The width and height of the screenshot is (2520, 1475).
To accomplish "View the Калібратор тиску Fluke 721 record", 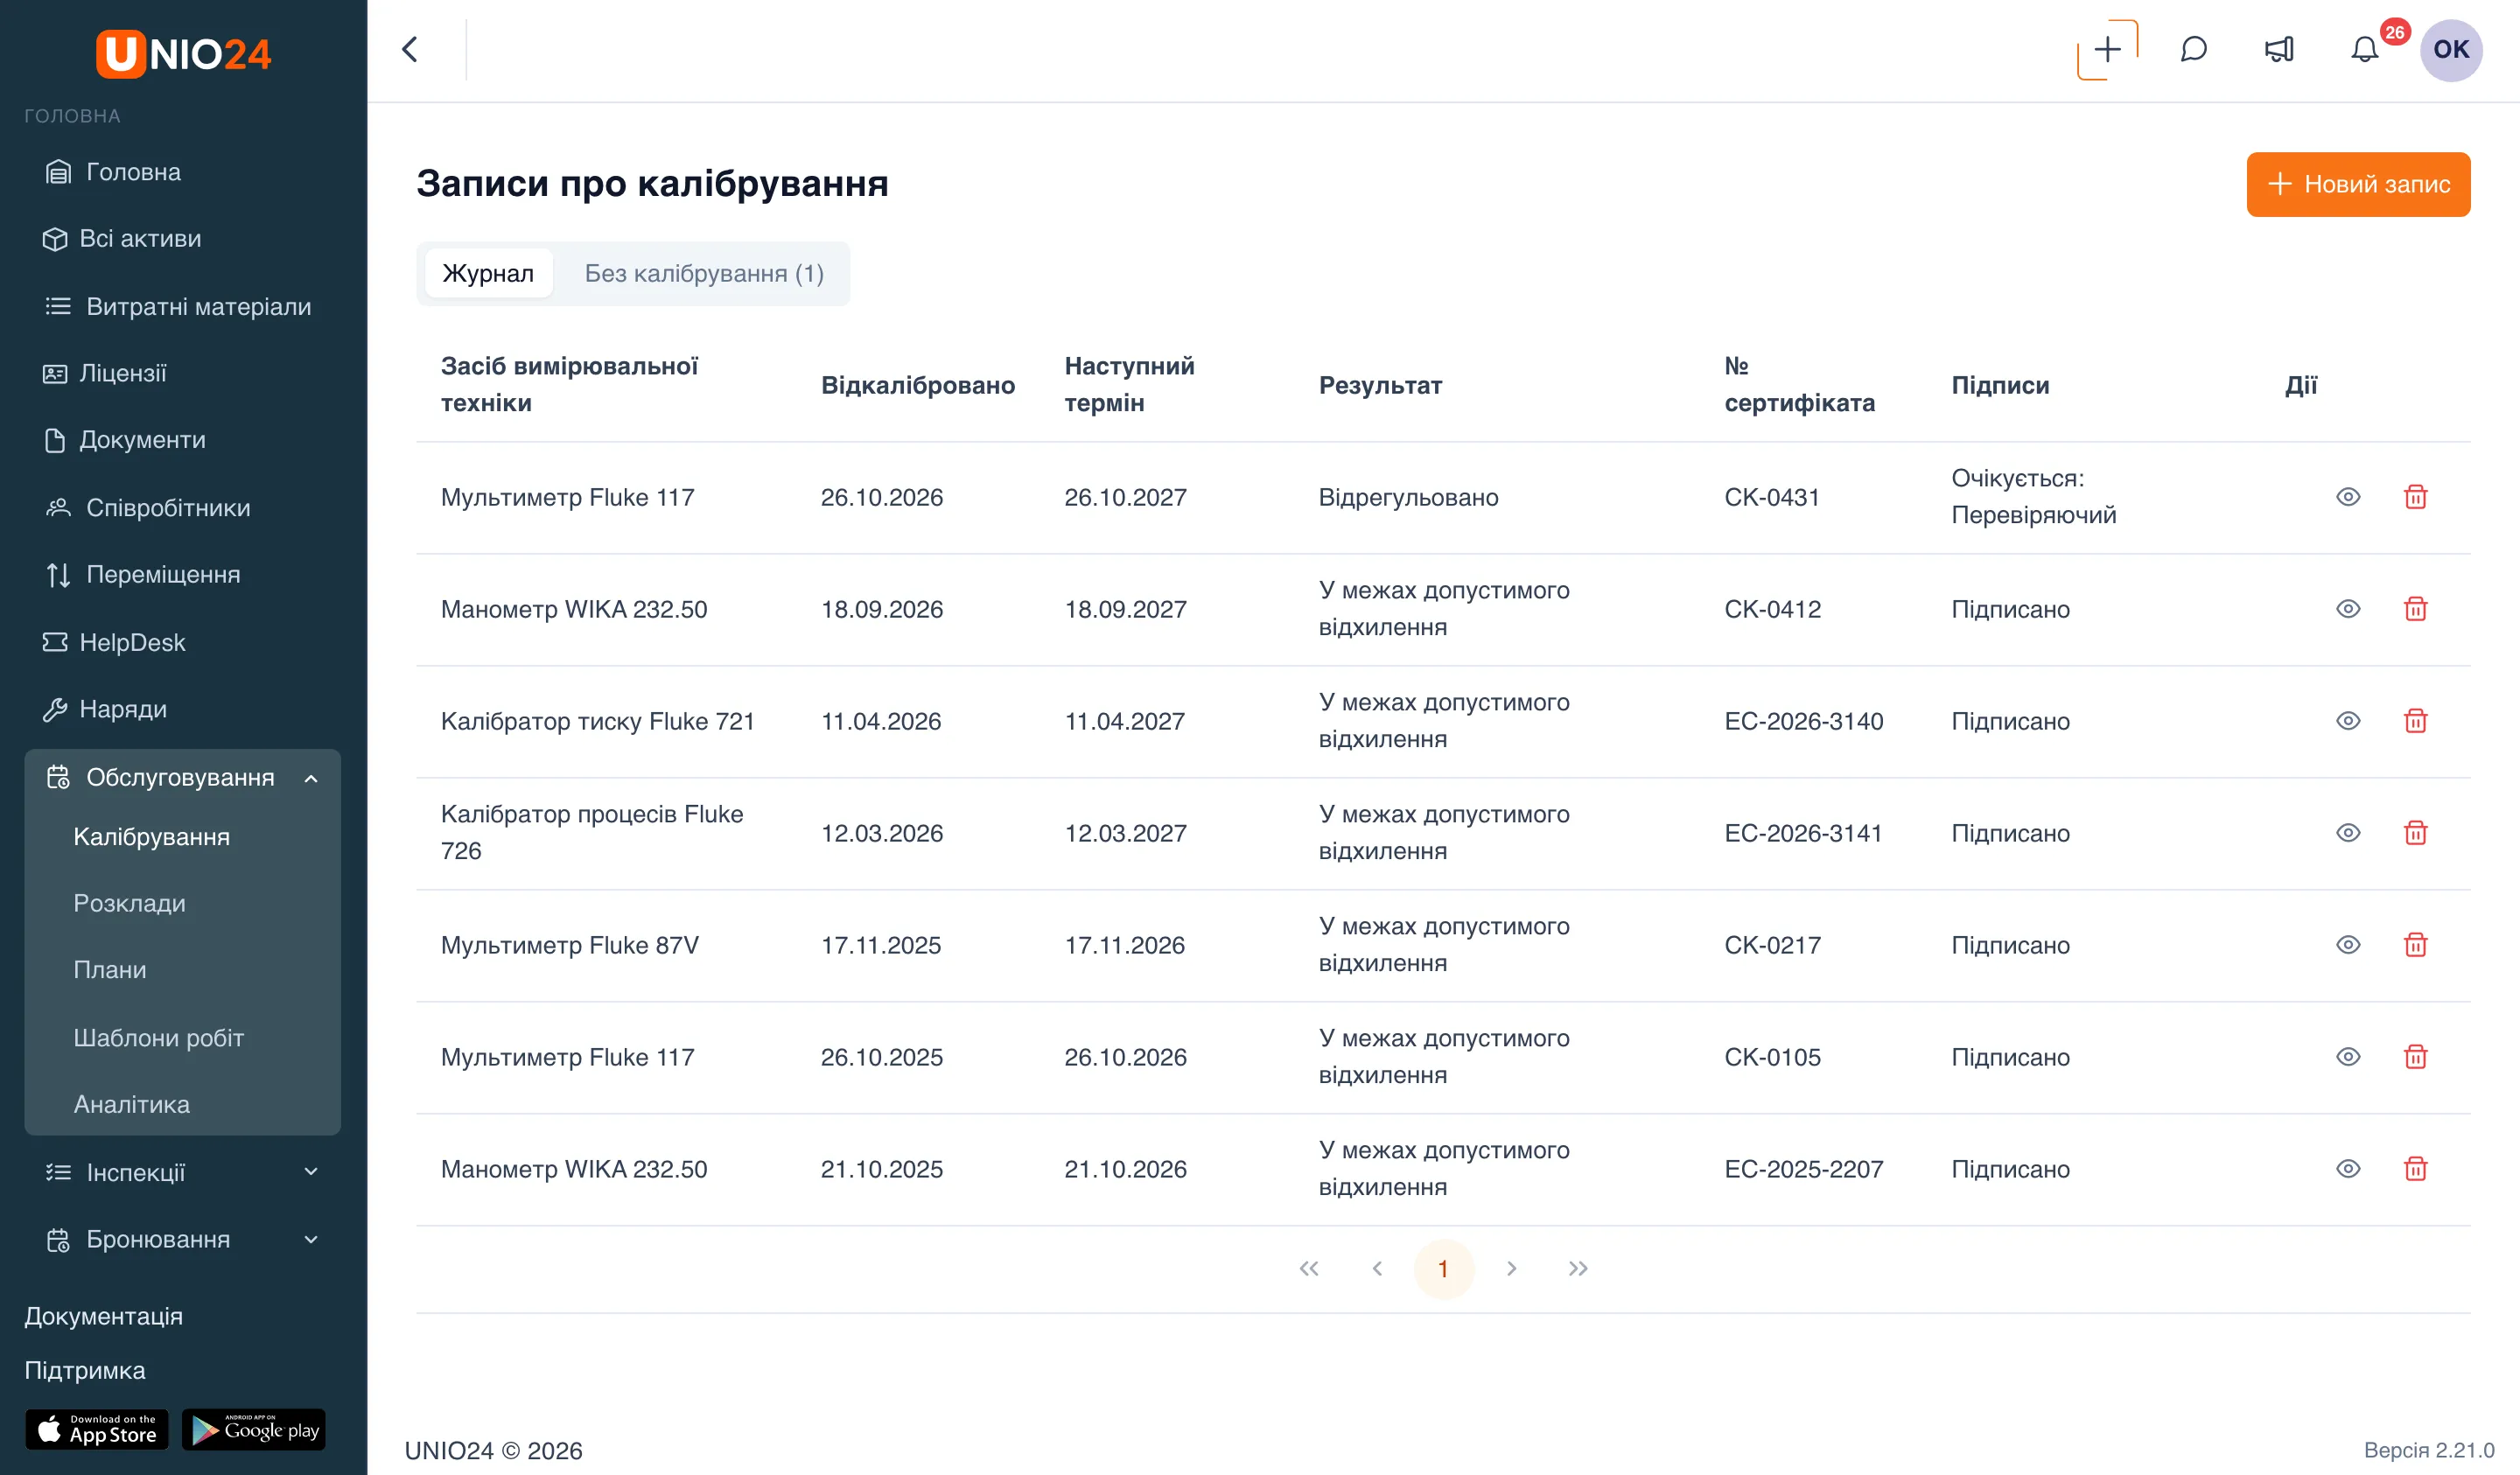I will point(2348,721).
